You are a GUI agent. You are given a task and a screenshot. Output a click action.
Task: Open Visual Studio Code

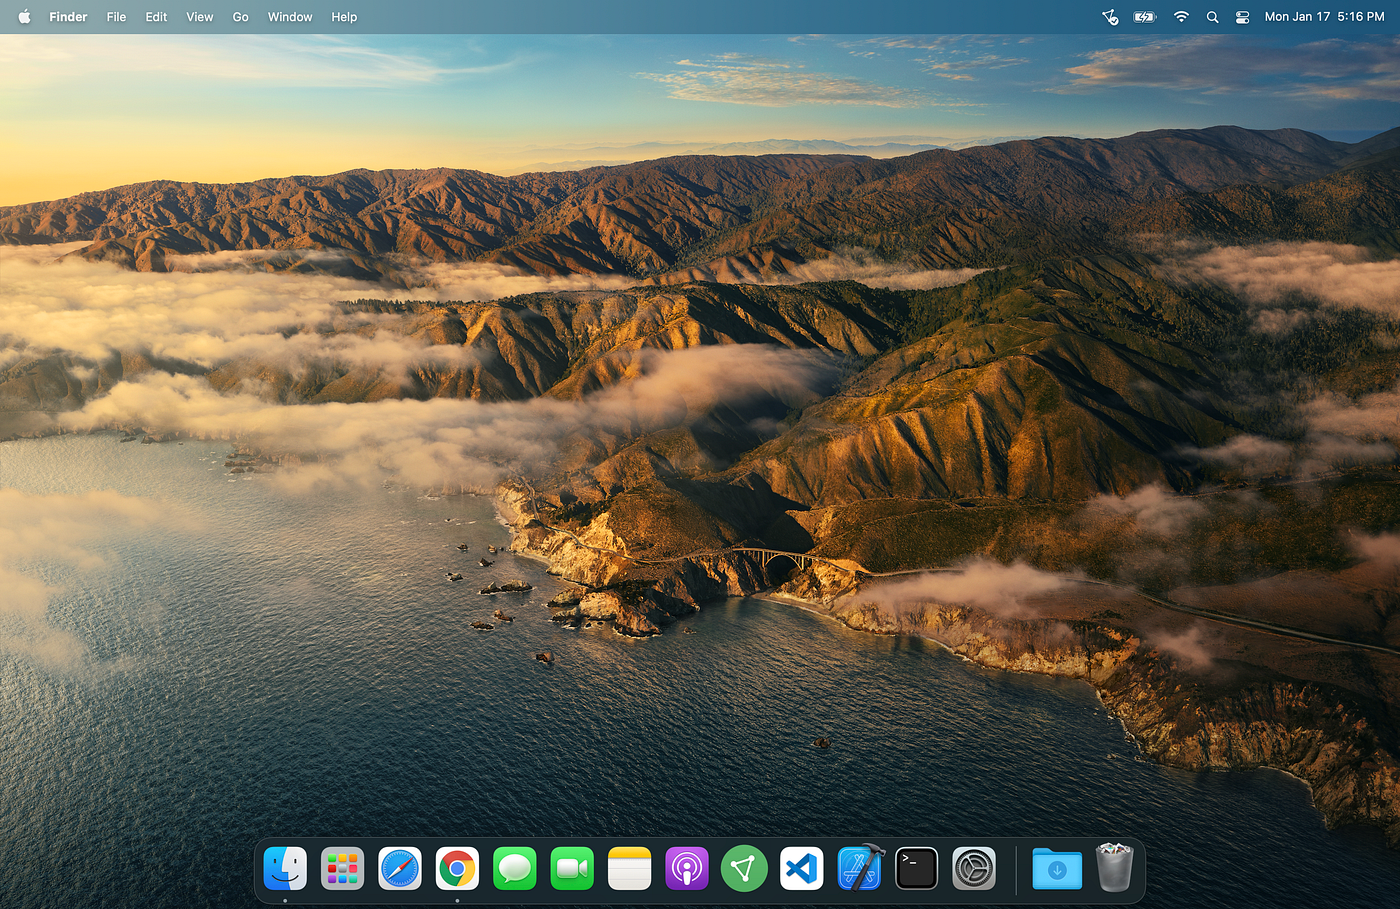pyautogui.click(x=802, y=868)
